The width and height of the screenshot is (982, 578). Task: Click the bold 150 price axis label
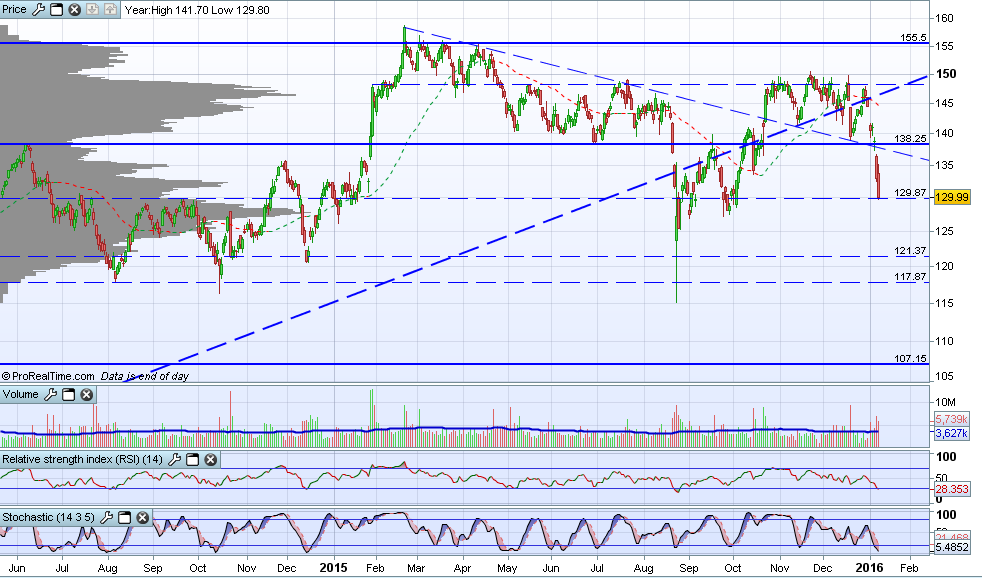click(946, 74)
